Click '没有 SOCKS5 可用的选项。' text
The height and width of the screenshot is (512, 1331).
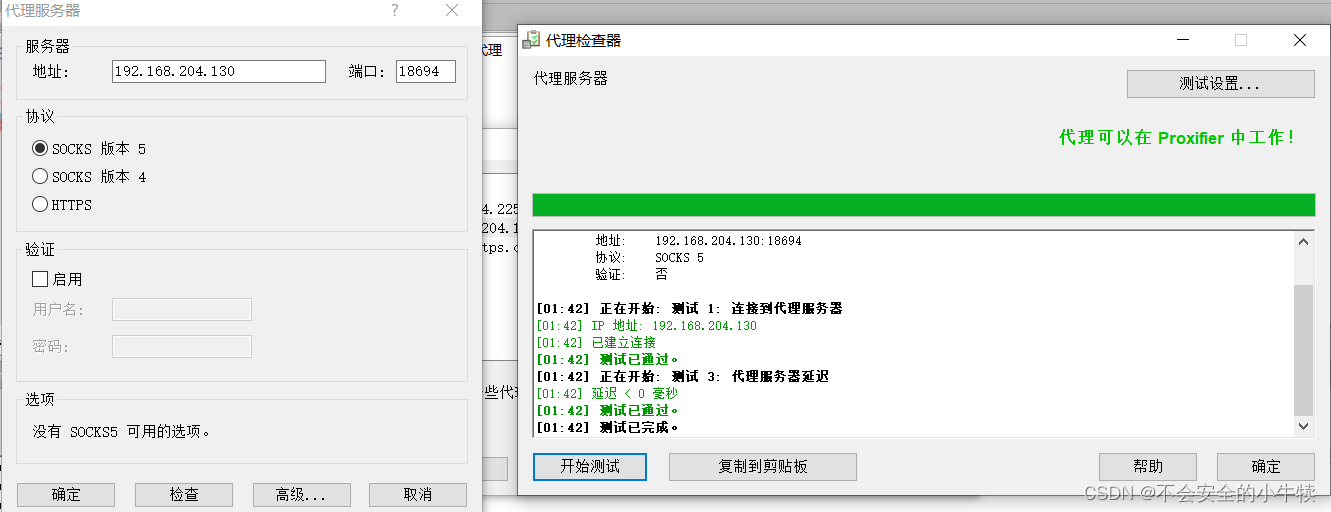[x=122, y=432]
